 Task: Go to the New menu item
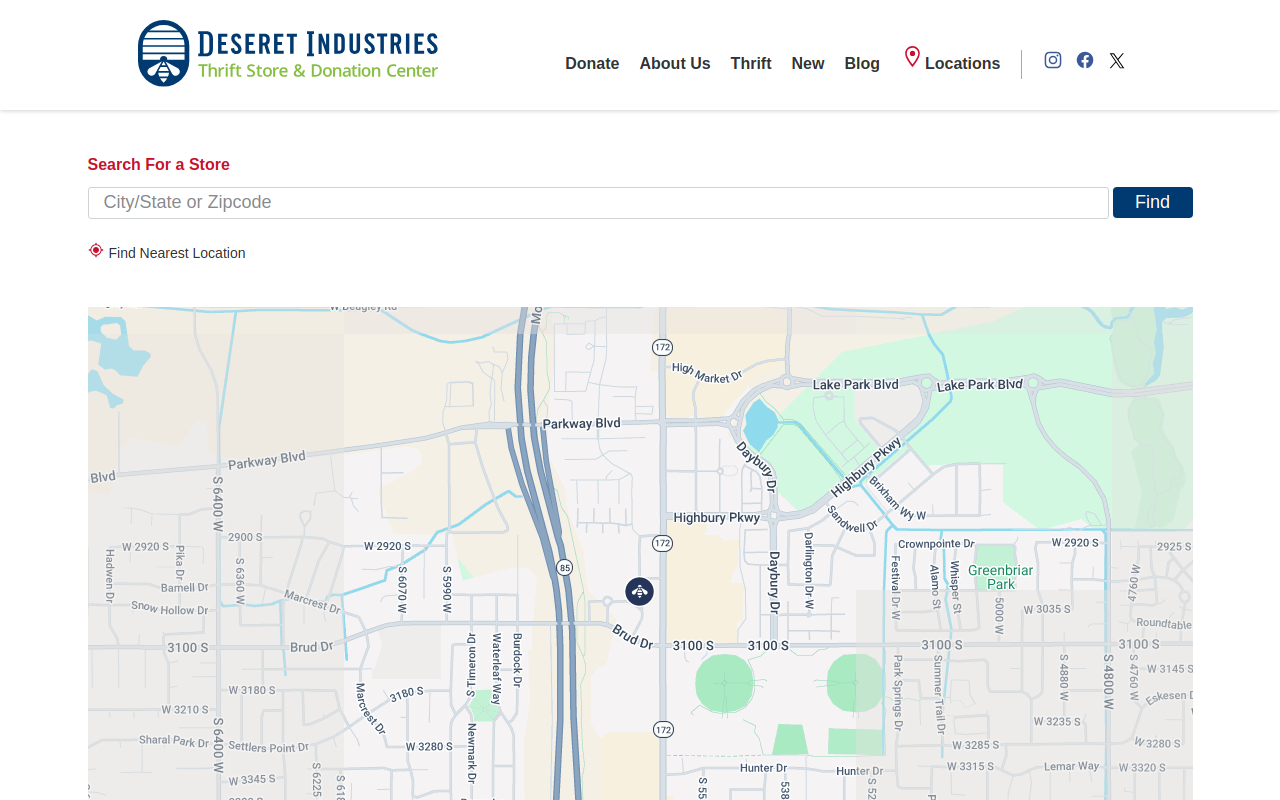[808, 63]
